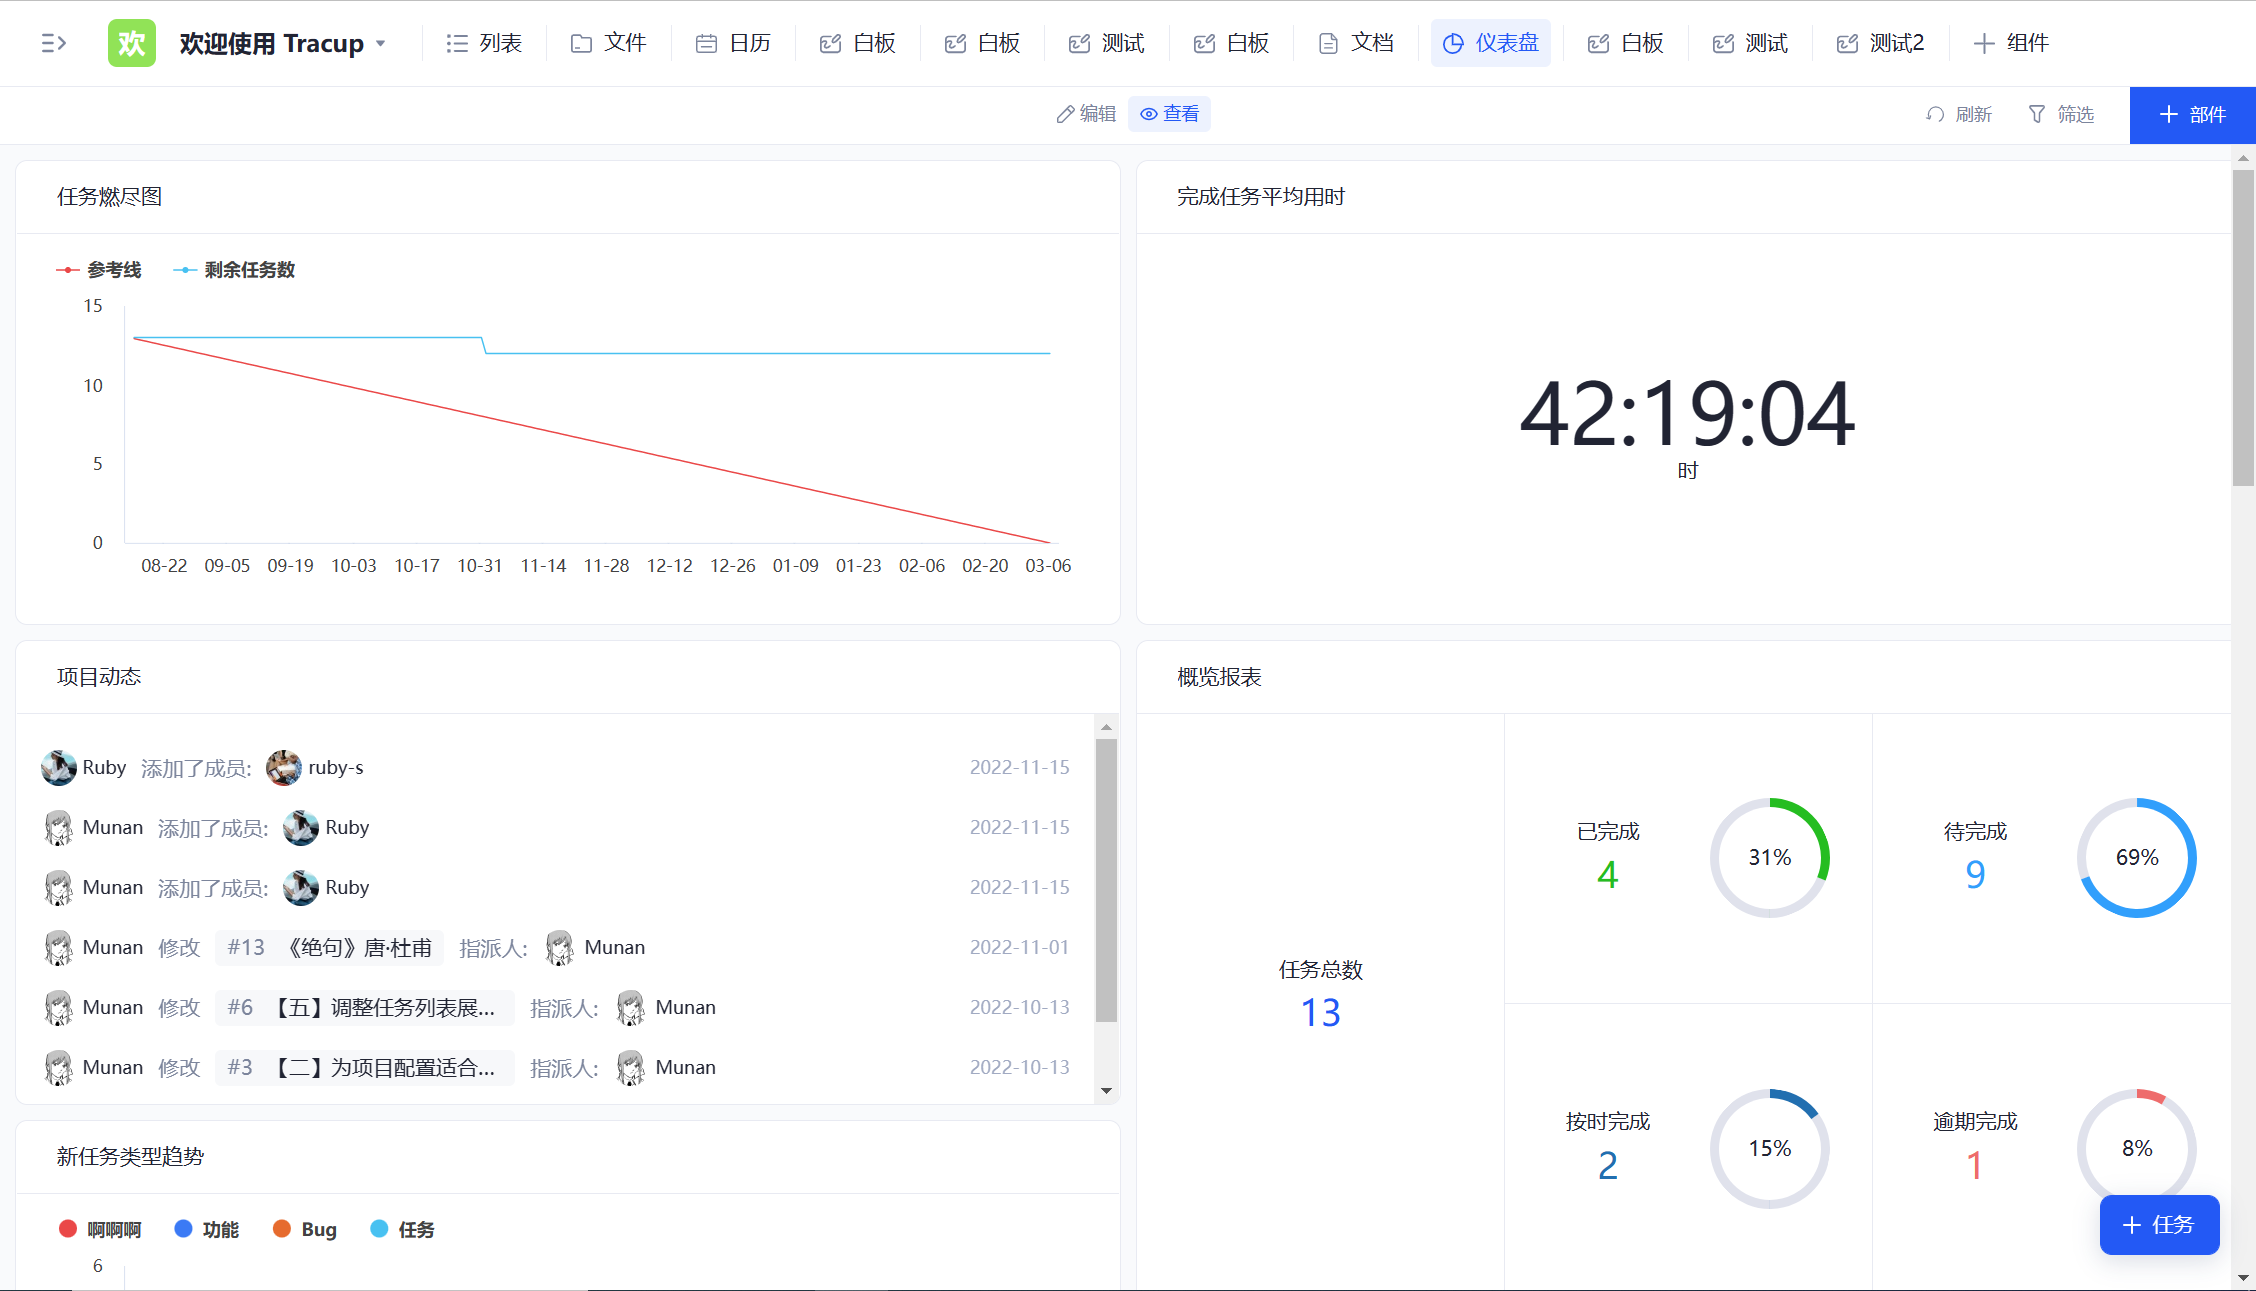Open the project name dropdown arrow

click(x=381, y=44)
